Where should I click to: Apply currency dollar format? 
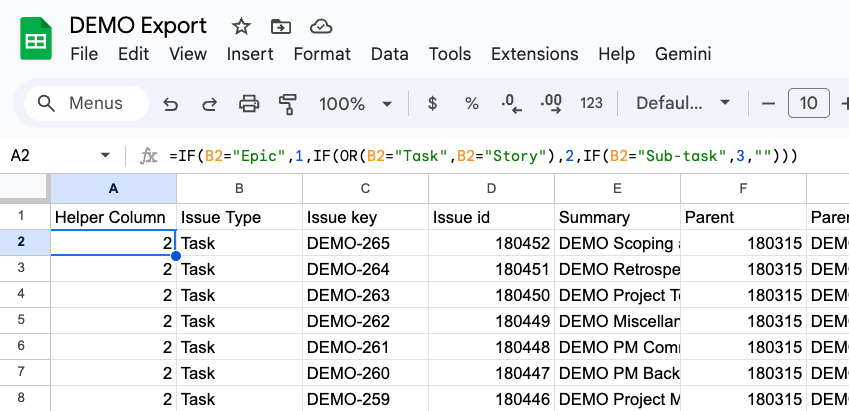[x=432, y=103]
